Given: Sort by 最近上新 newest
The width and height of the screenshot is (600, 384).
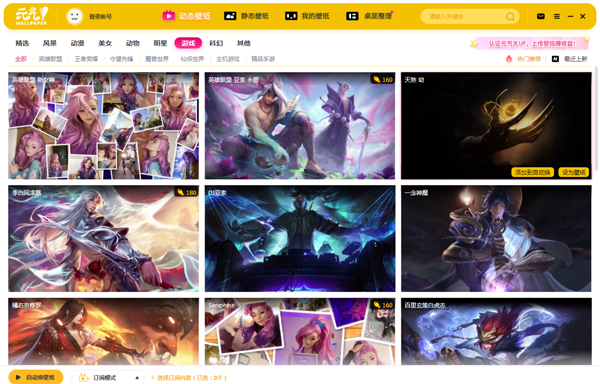Looking at the screenshot, I should click(569, 59).
